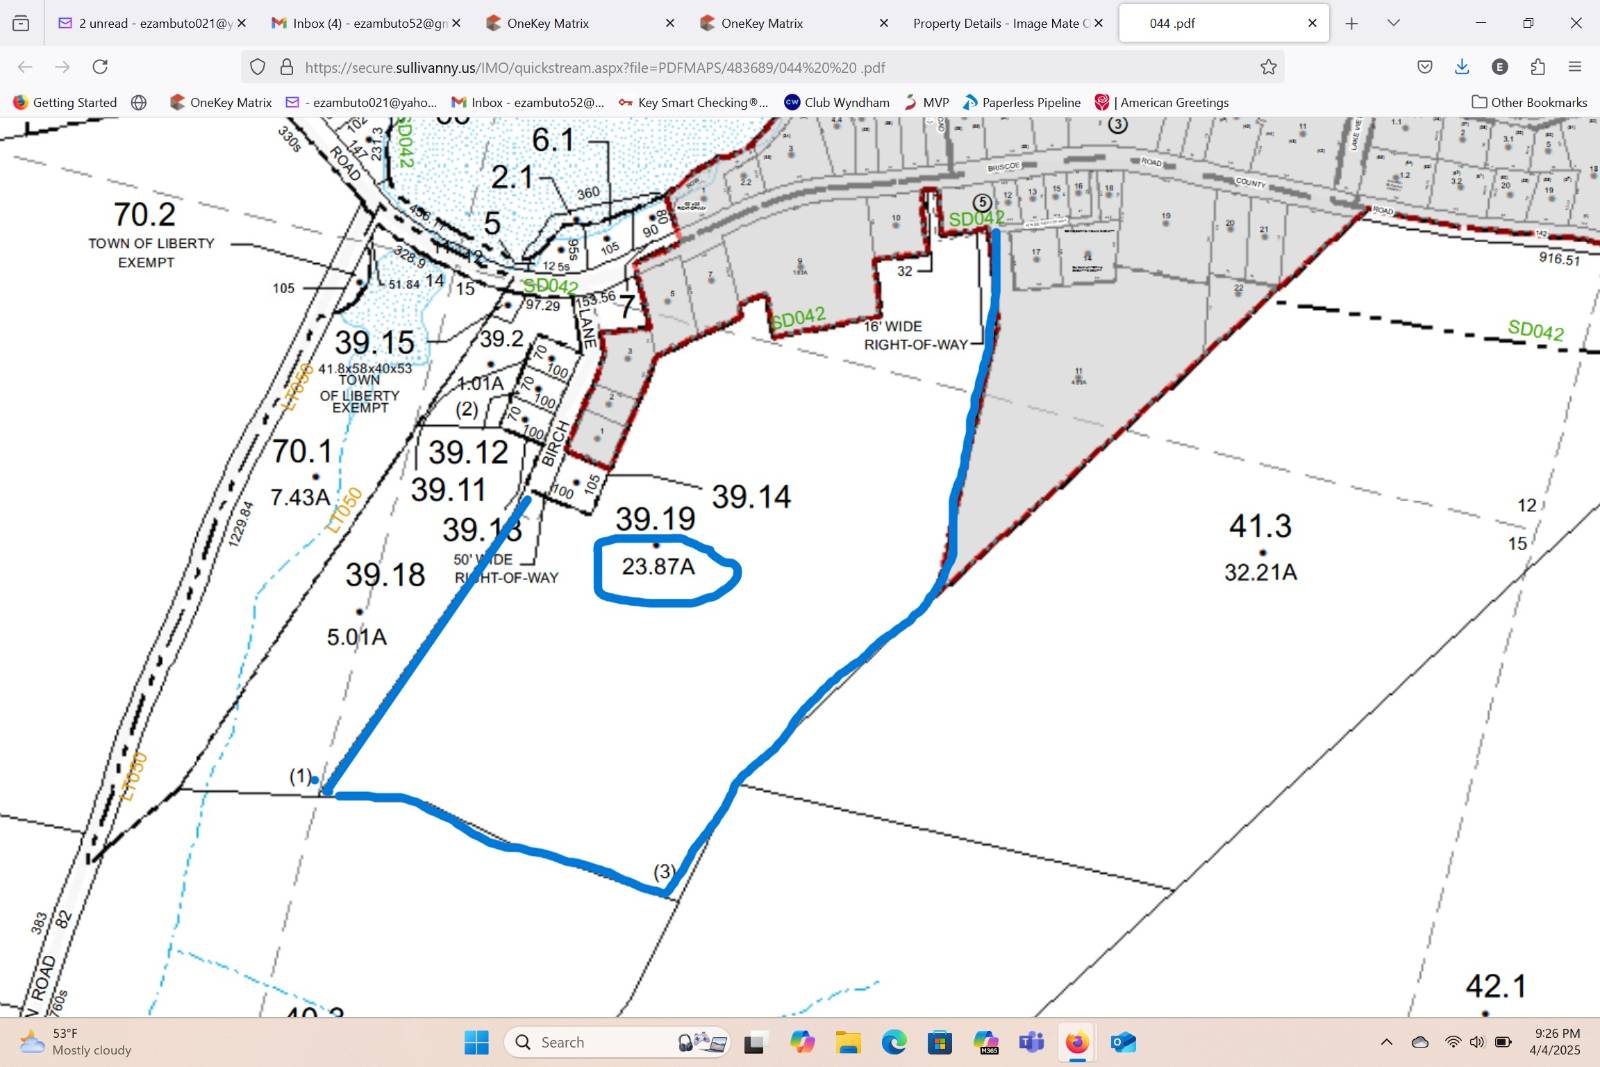Screen dimensions: 1600x1067
Task: Open tracking protection shield icon
Action: click(258, 67)
